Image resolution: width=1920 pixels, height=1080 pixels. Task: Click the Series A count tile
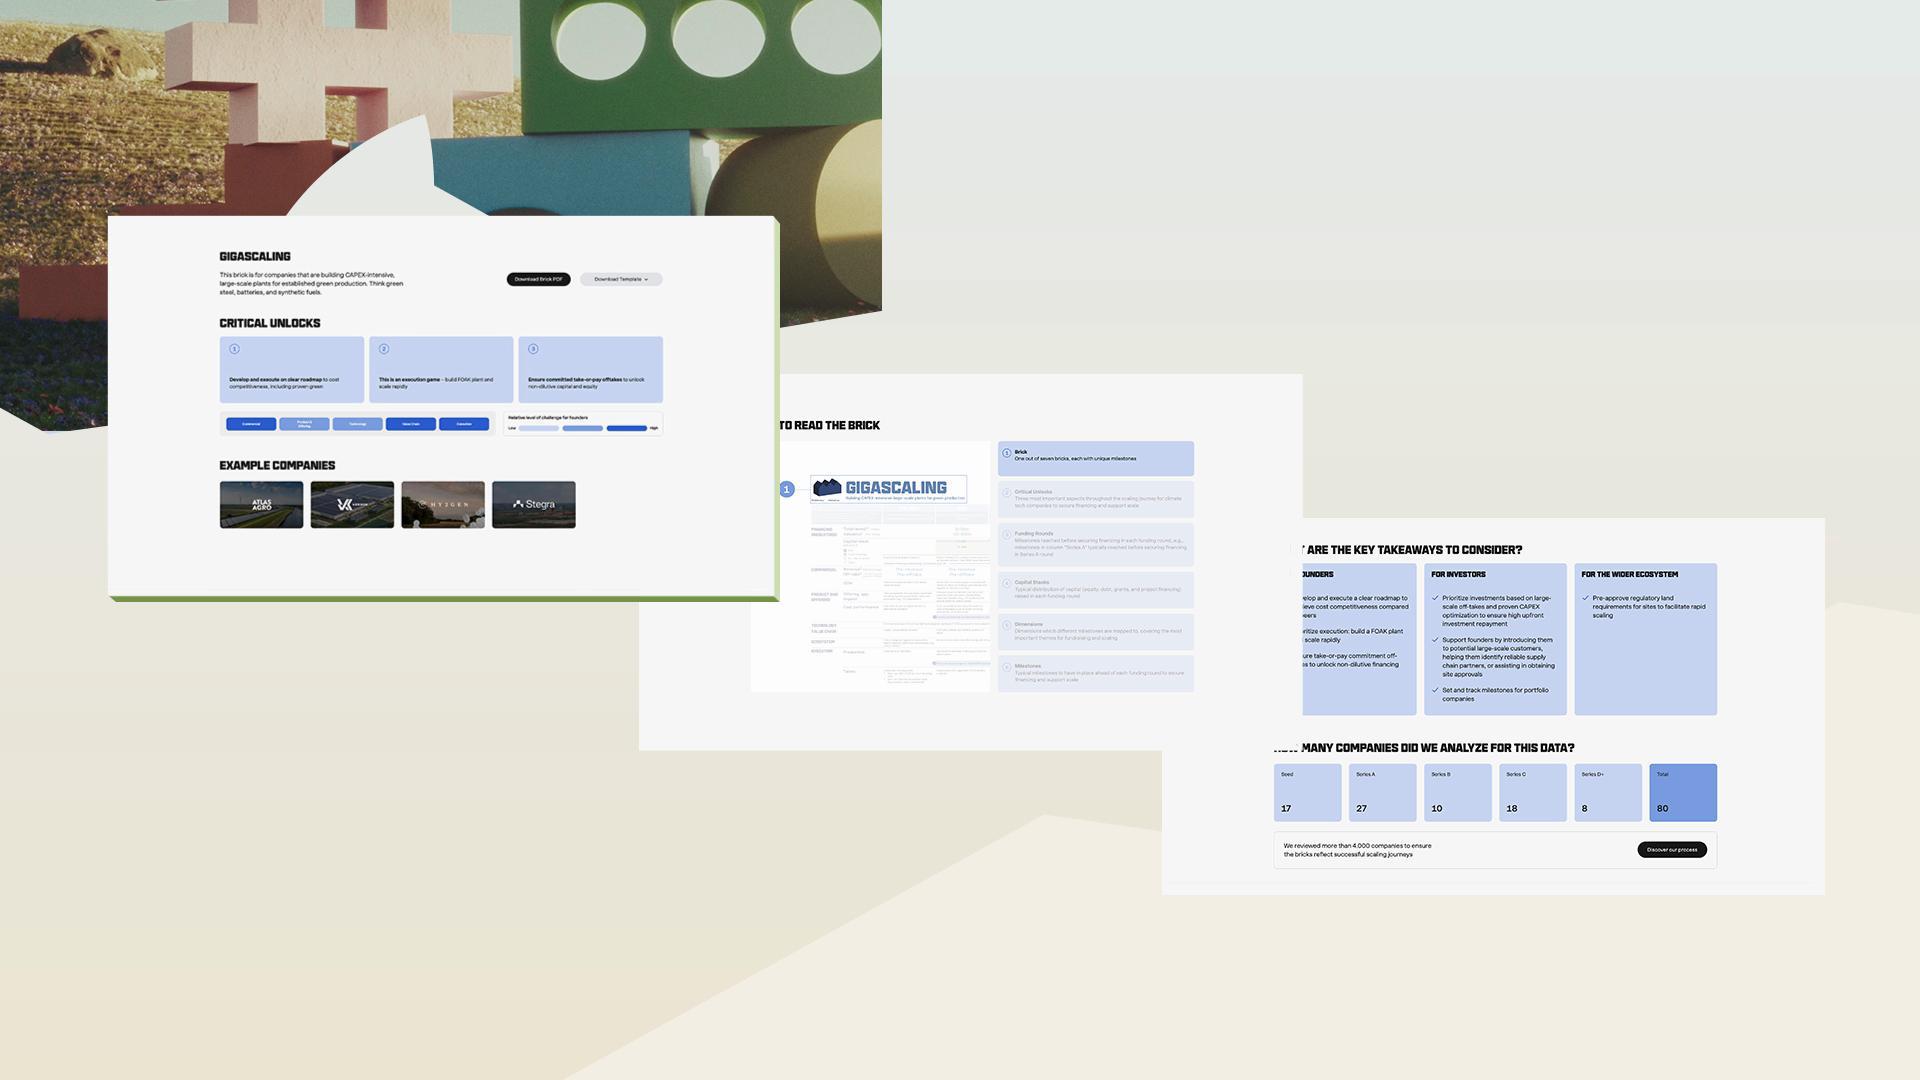[1383, 793]
